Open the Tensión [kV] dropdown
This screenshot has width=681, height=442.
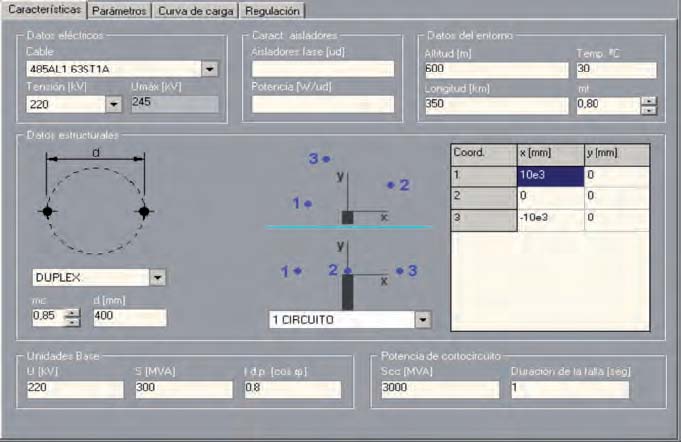[113, 103]
